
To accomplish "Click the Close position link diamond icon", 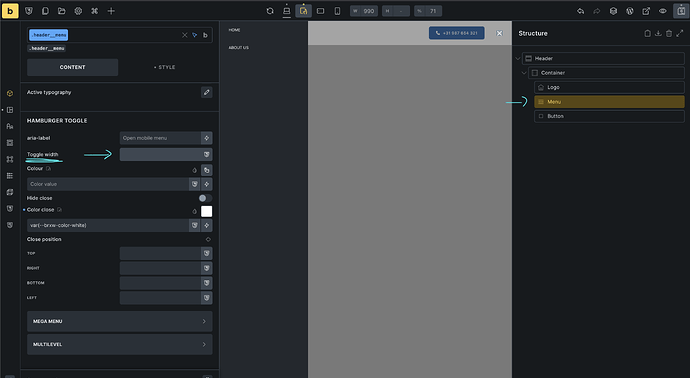I will pos(208,239).
